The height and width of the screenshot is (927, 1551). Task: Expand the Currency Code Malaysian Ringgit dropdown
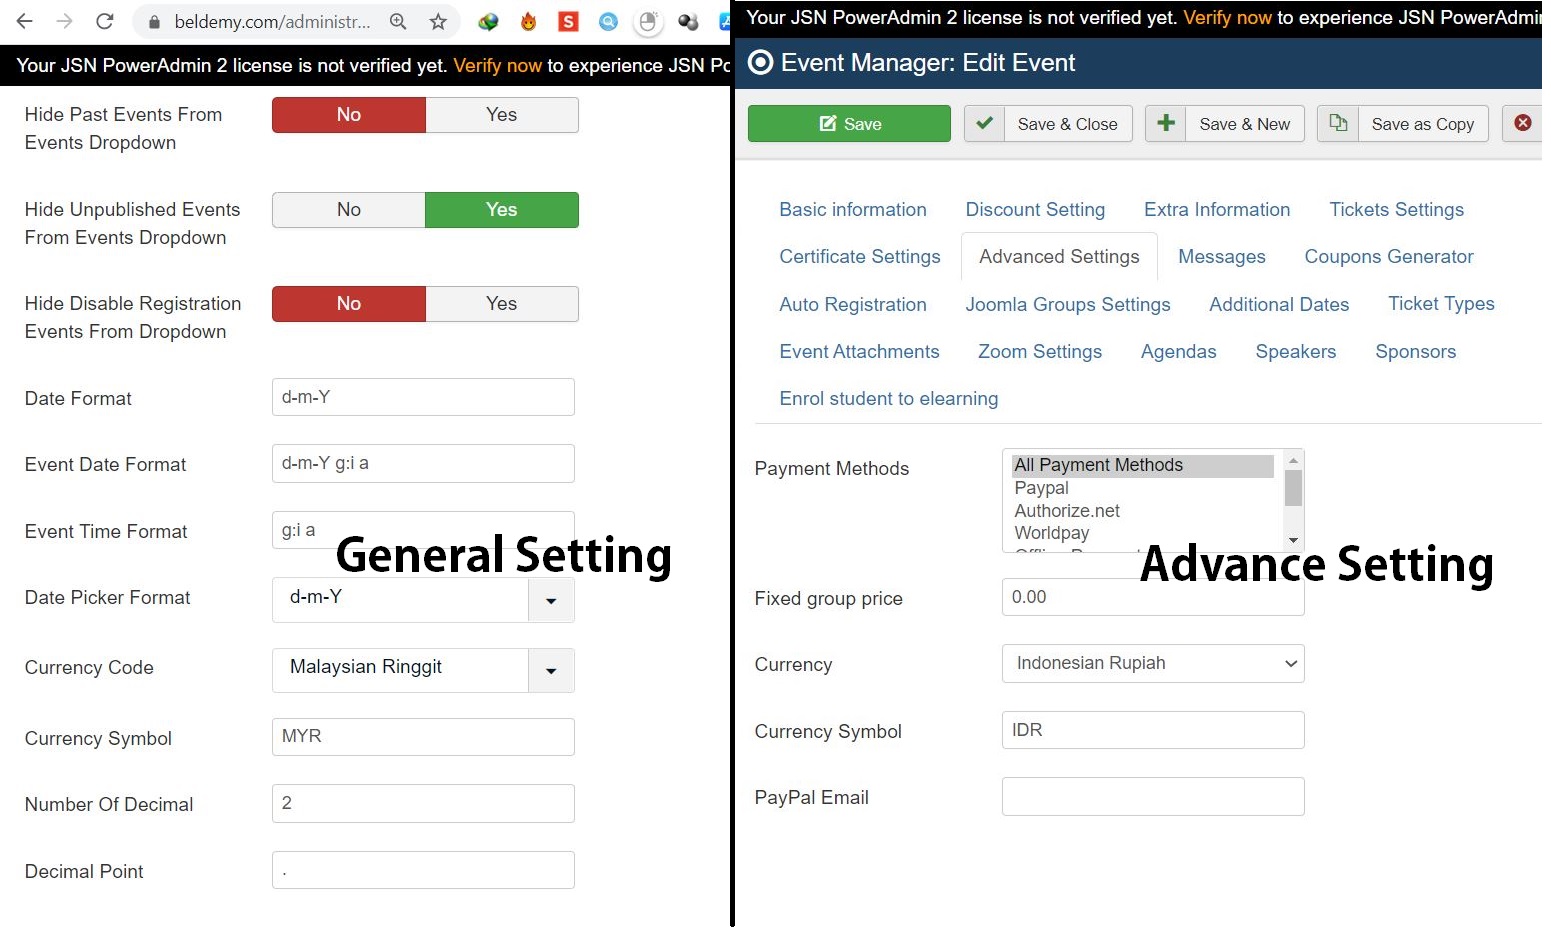(x=551, y=670)
